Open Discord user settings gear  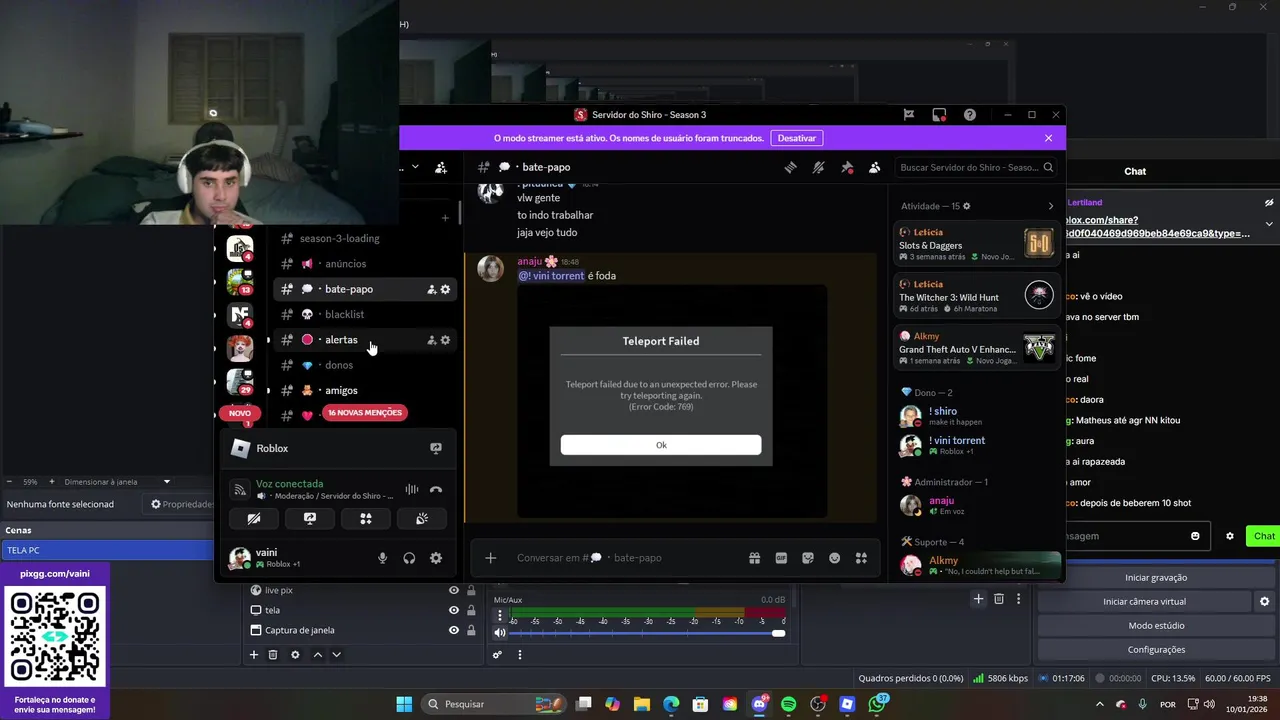coord(436,558)
